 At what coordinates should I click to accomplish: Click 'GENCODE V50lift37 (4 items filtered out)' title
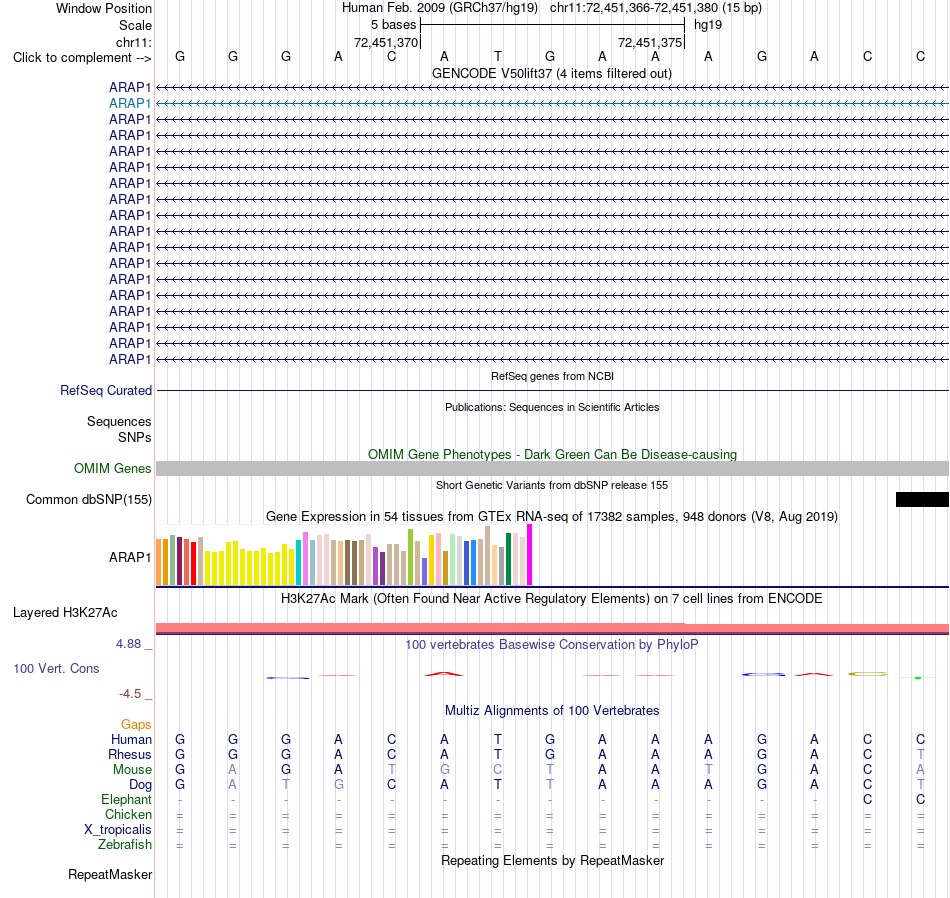pos(551,73)
